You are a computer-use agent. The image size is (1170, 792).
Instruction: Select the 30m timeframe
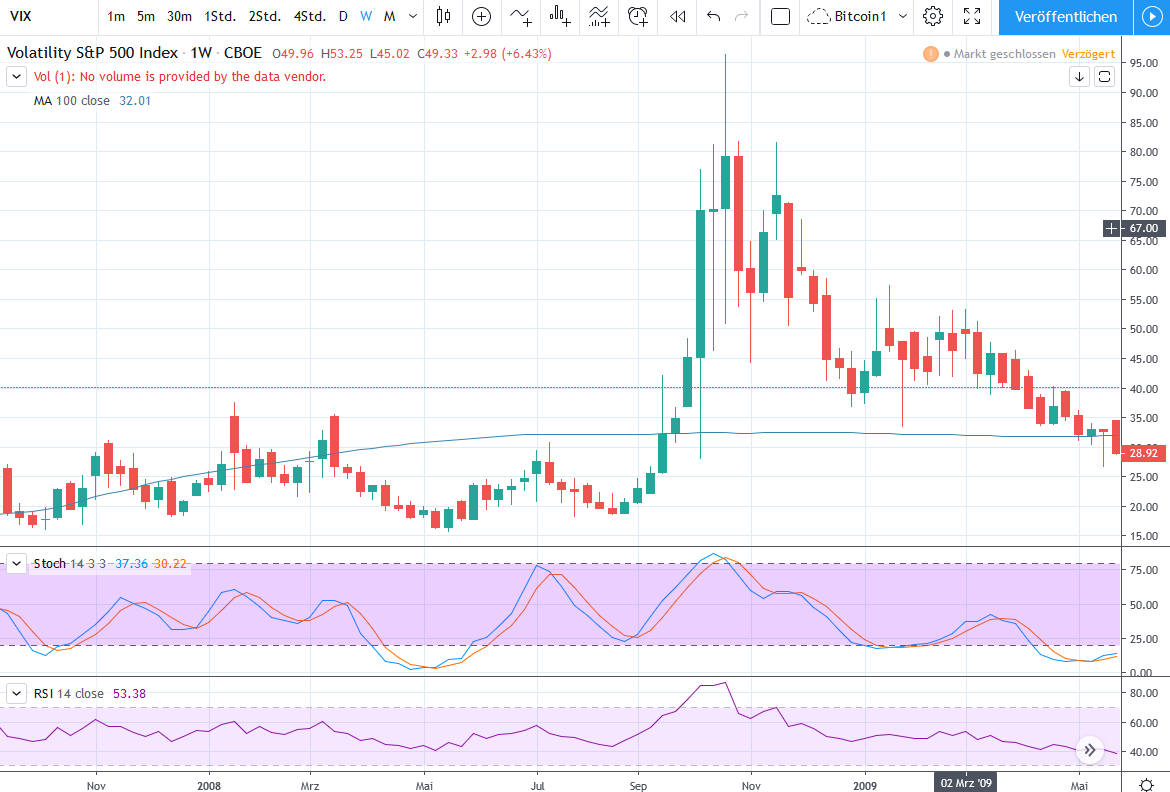click(x=179, y=16)
